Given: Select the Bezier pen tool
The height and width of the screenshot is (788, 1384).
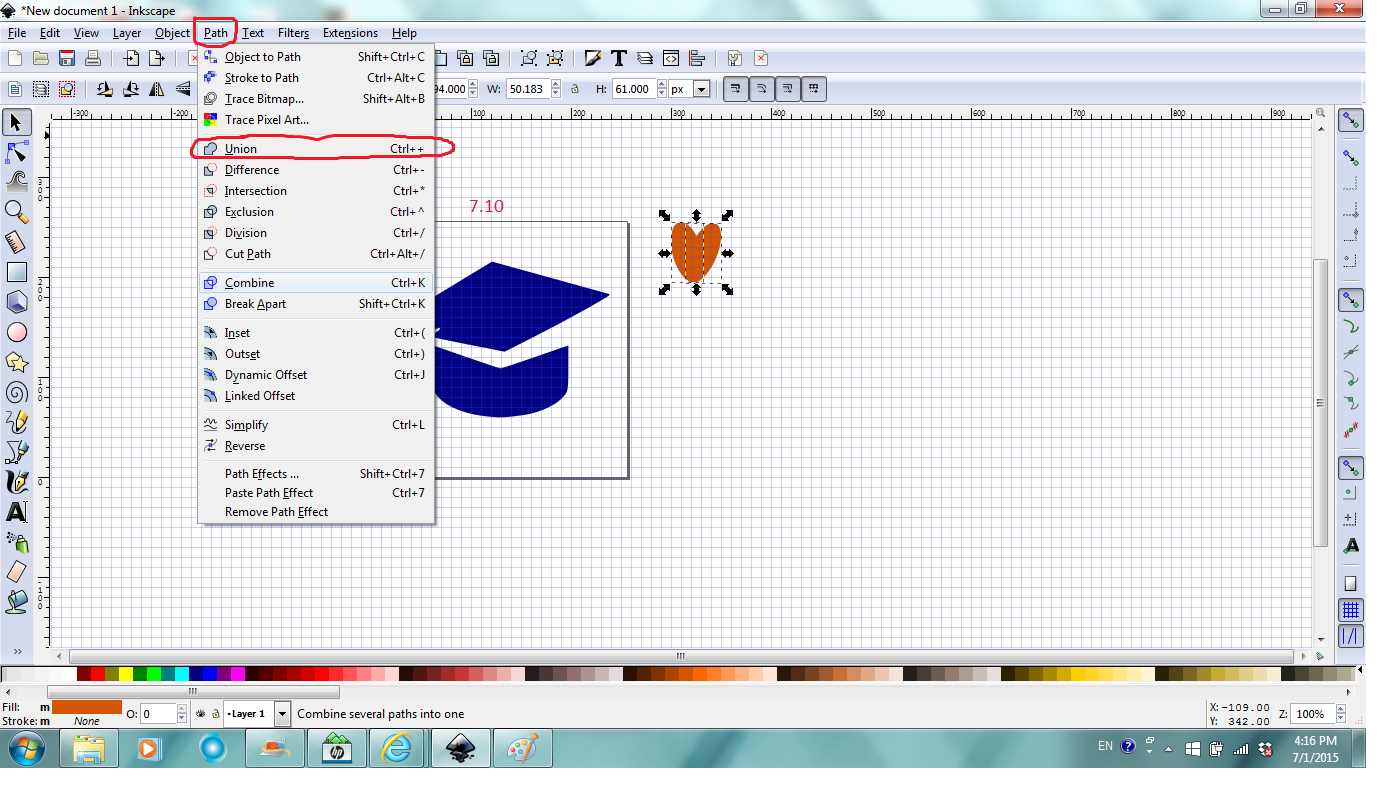Looking at the screenshot, I should coord(17,452).
